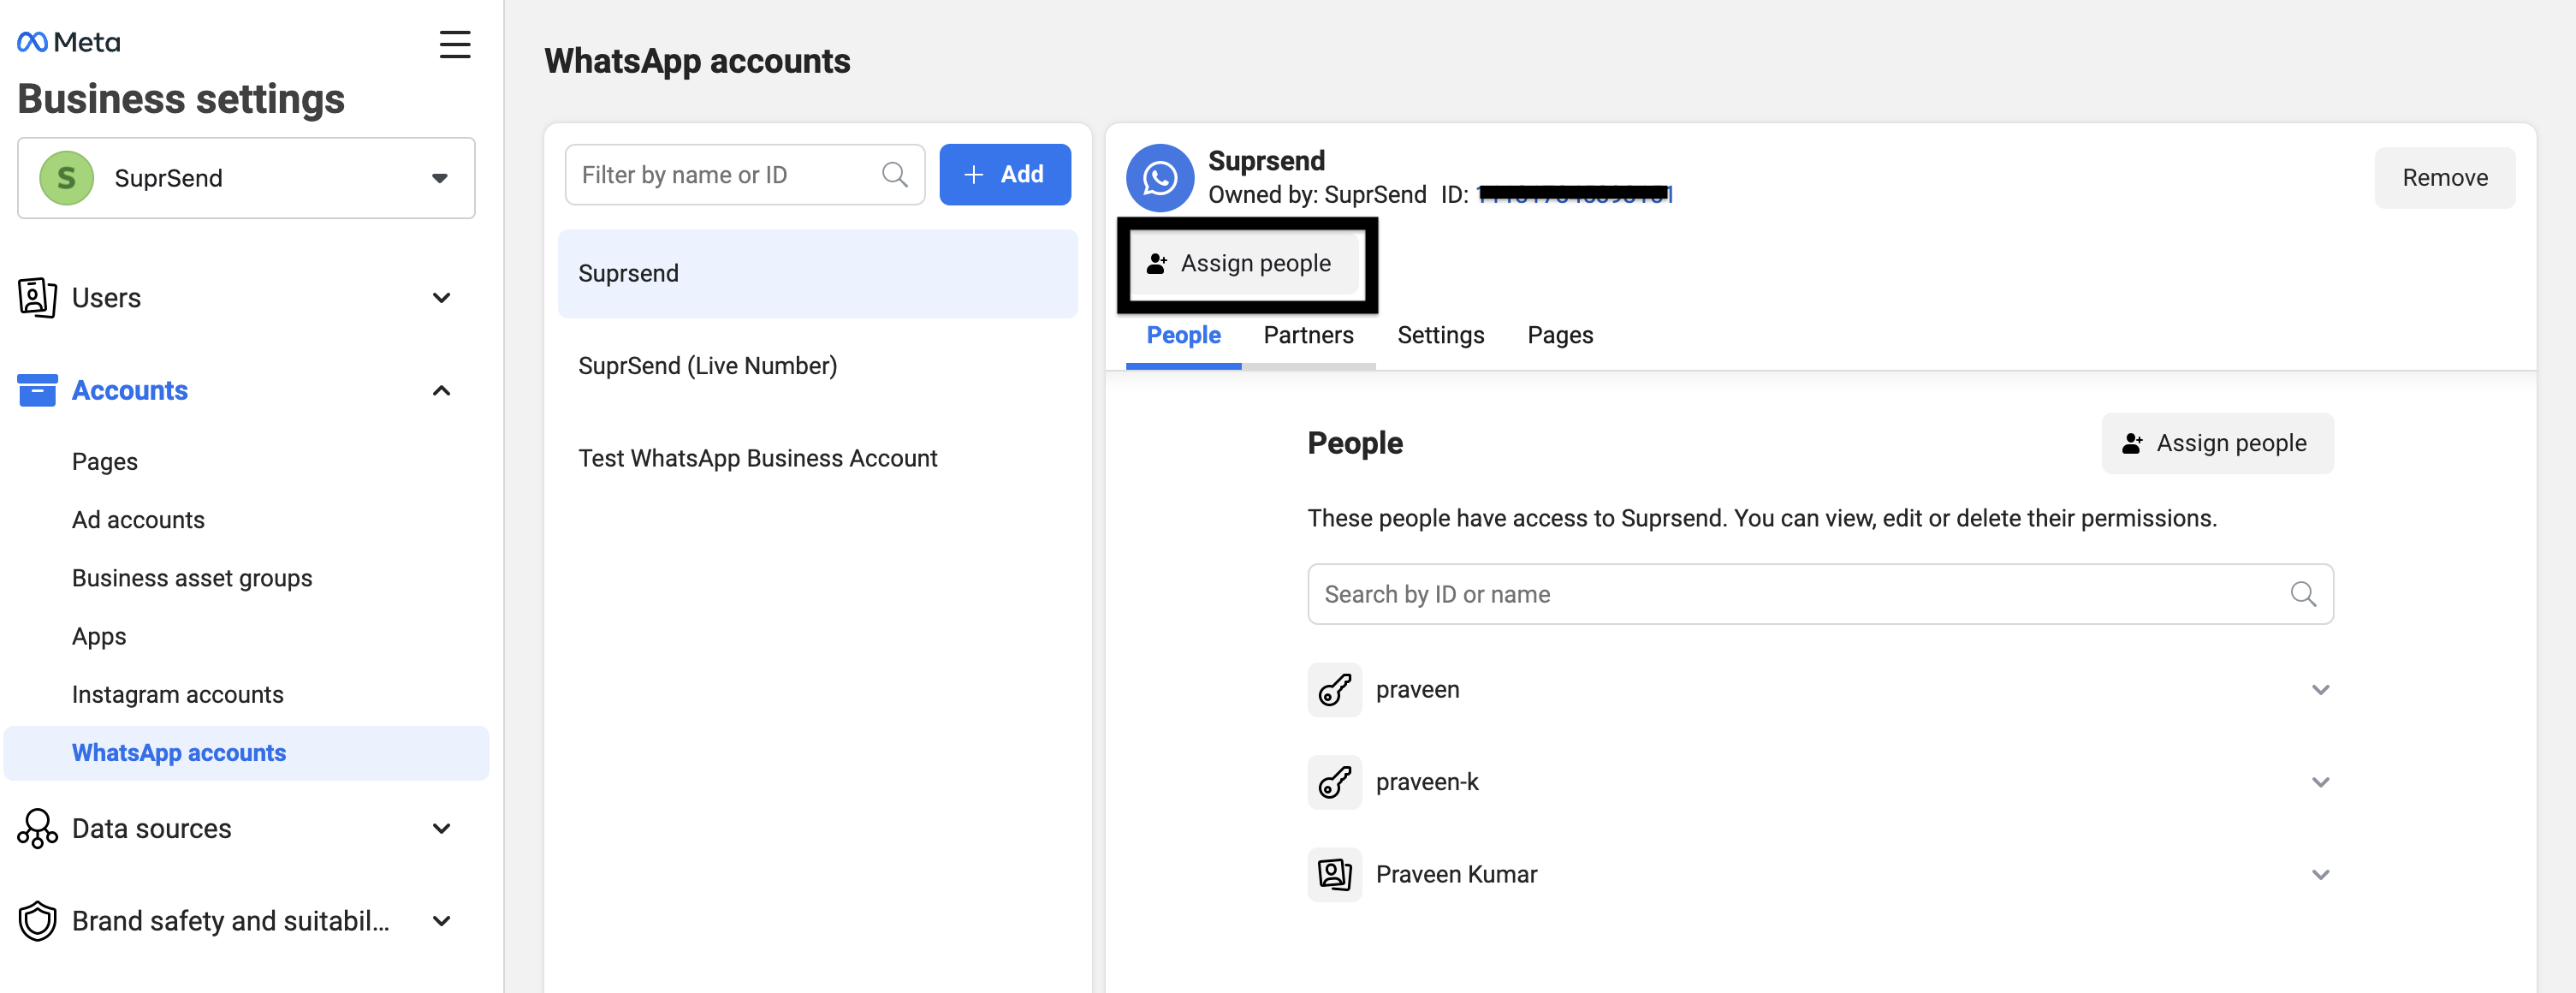Open the Settings tab

1440,335
